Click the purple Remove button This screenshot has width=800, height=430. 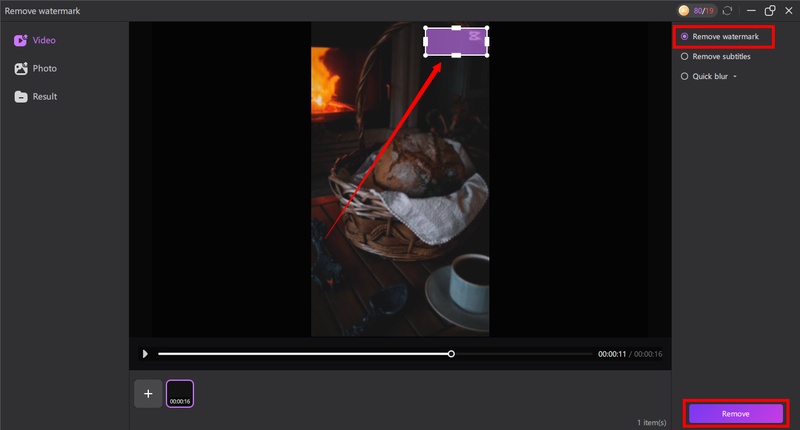(x=735, y=413)
